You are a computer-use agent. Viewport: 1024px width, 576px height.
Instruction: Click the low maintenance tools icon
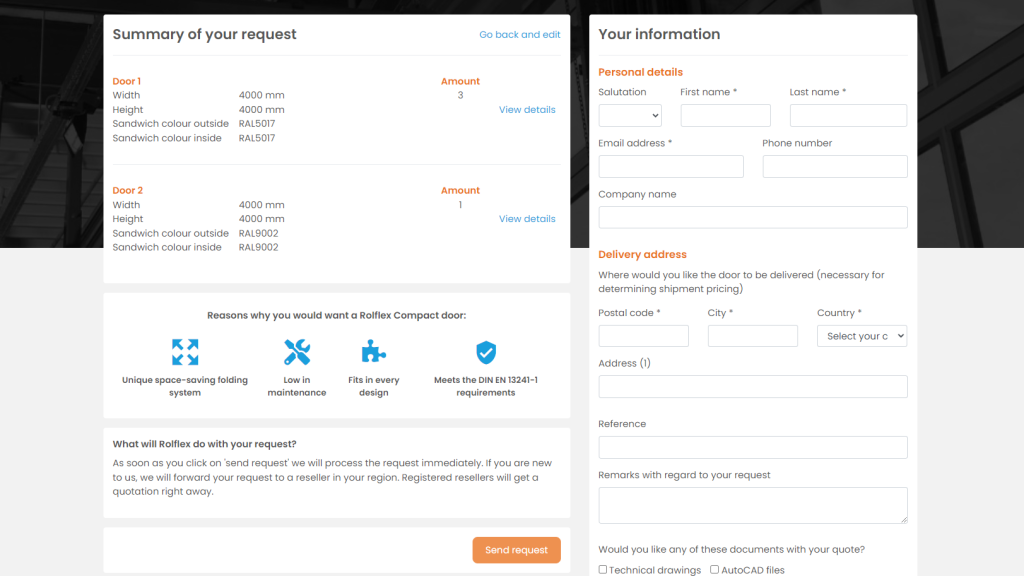click(297, 352)
